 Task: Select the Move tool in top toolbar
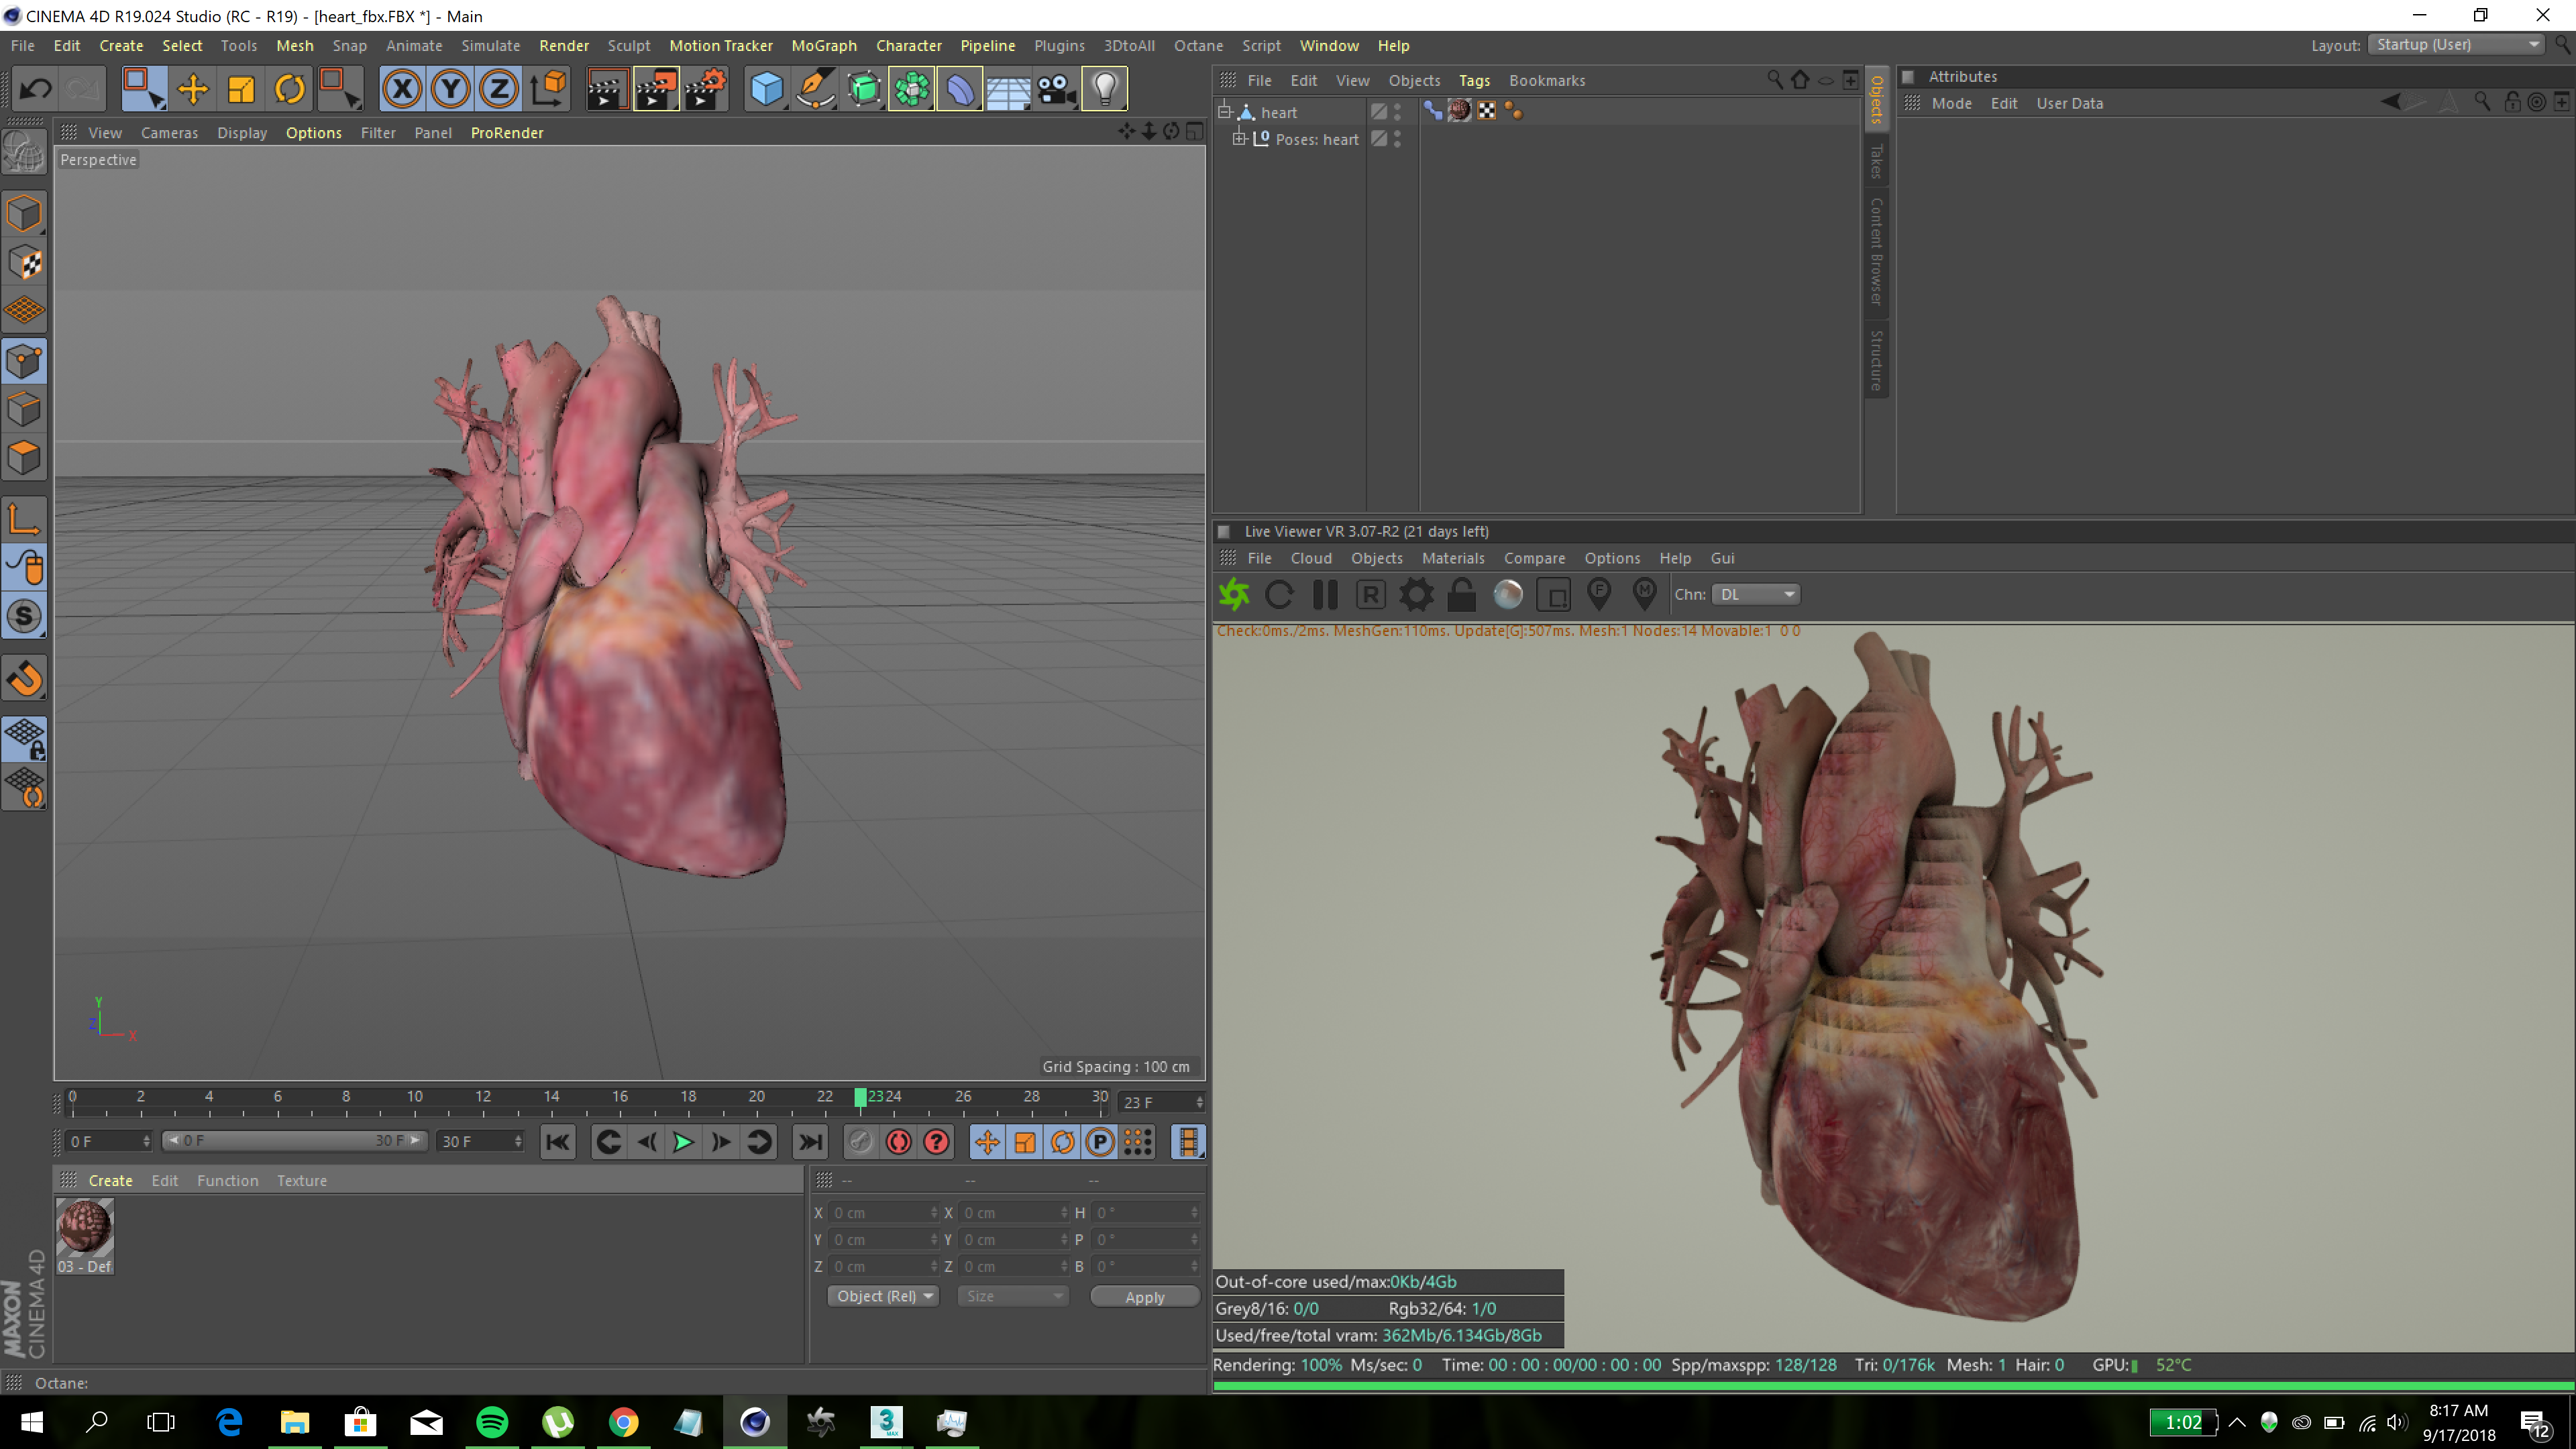pos(192,89)
